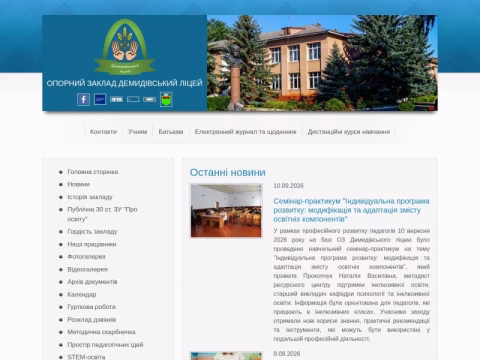Screen dimensions: 480x360
Task: Click the Demydivskyi lyceum logo emblem
Action: [125, 47]
